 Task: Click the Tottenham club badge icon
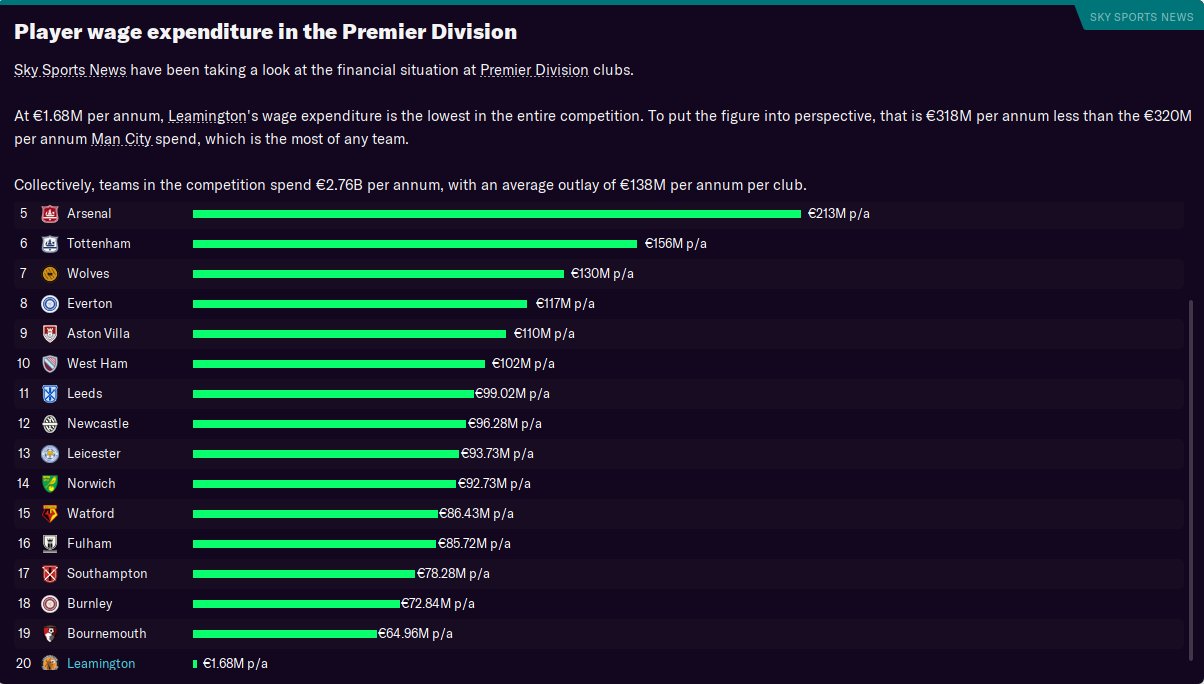[x=50, y=244]
